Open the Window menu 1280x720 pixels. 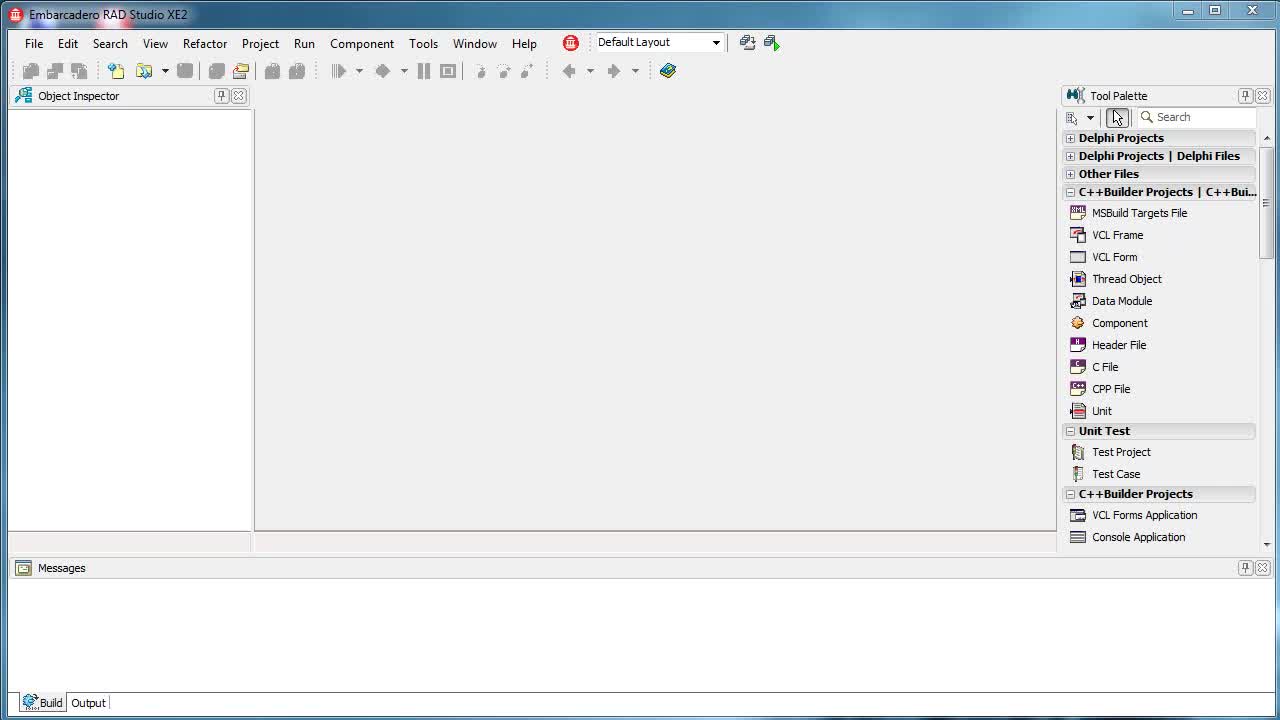click(475, 43)
